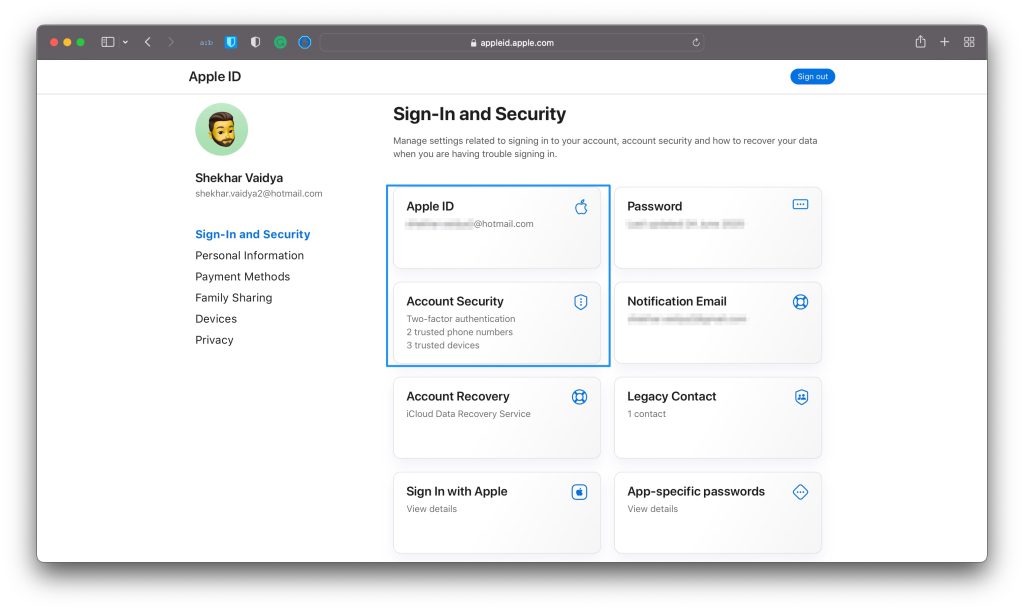This screenshot has height=611, width=1024.
Task: Click the Apple ID header title
Action: (215, 76)
